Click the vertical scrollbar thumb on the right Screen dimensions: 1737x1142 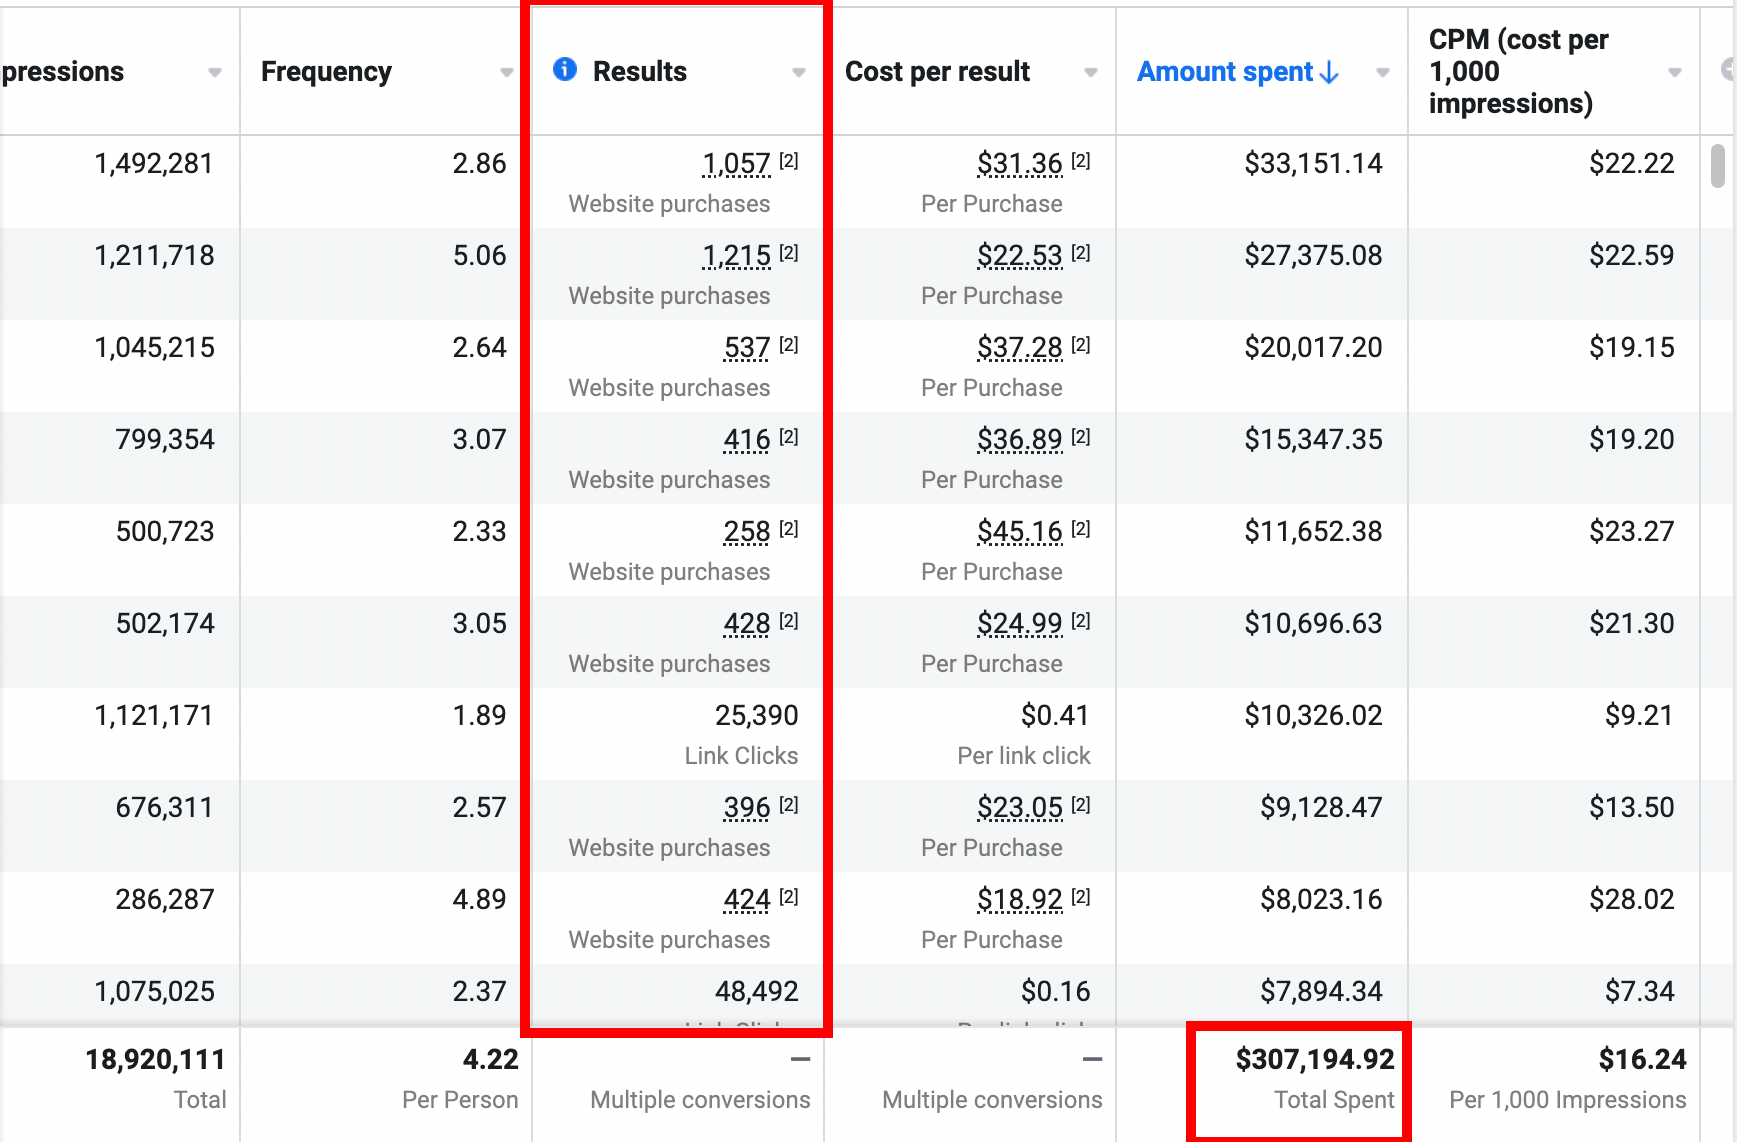click(1717, 166)
